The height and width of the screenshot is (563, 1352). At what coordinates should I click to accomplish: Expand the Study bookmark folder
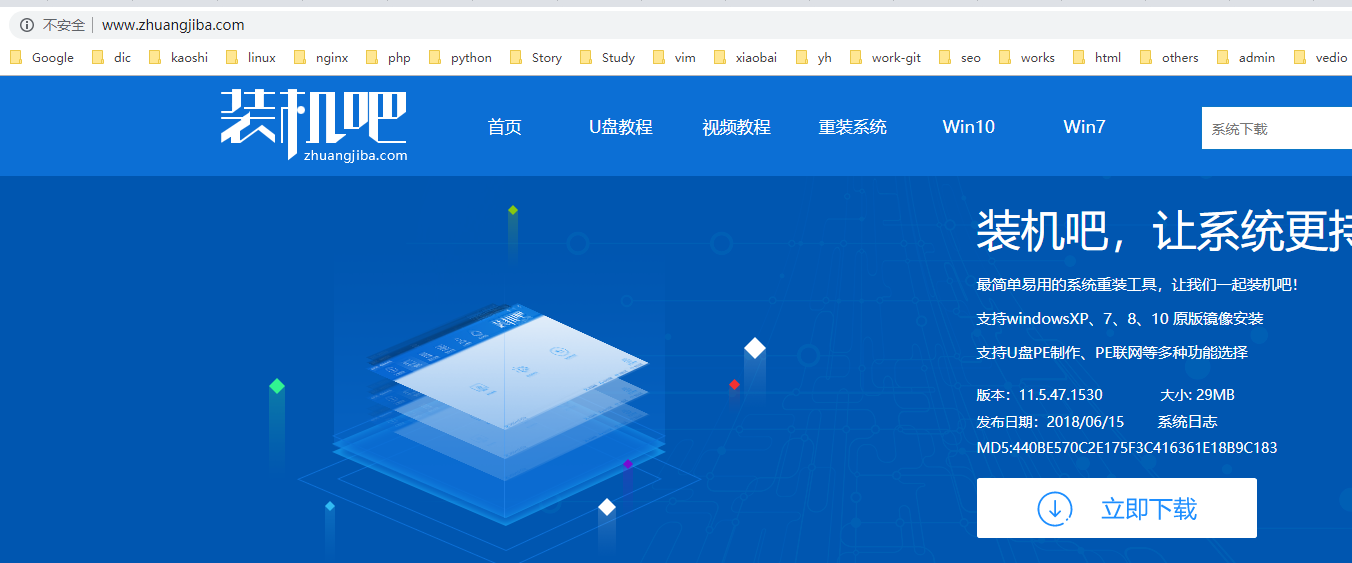coord(608,58)
